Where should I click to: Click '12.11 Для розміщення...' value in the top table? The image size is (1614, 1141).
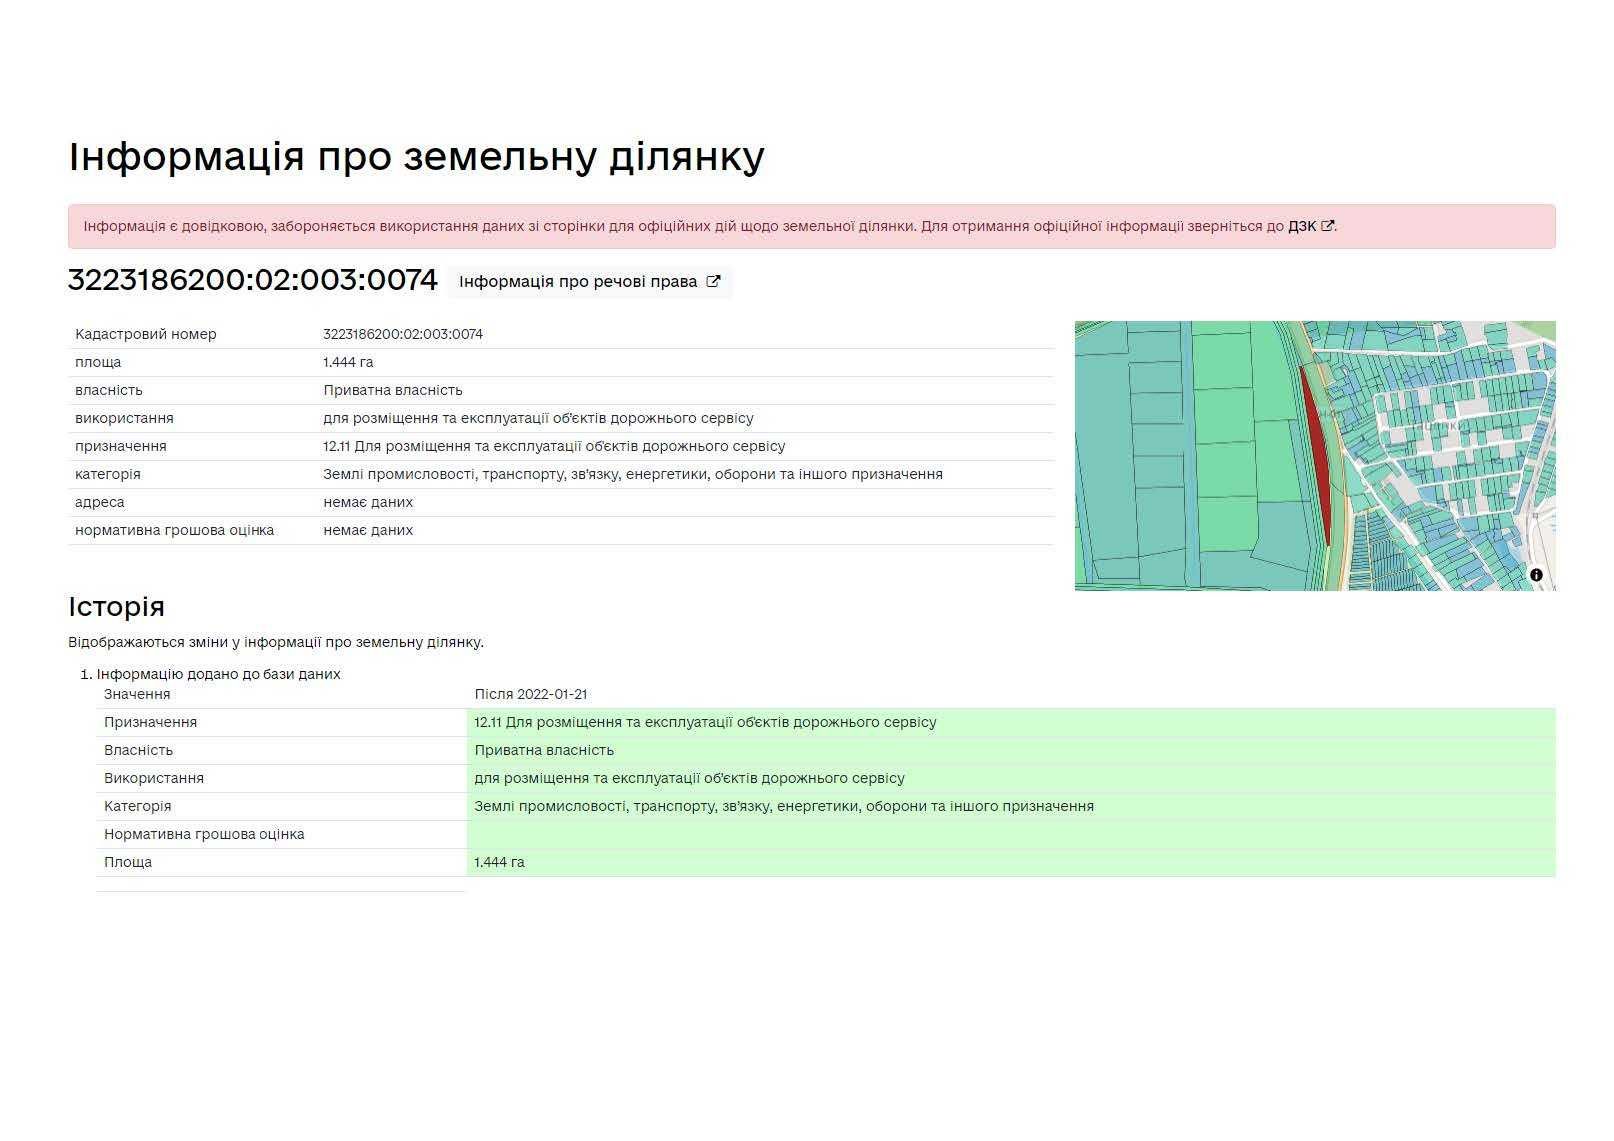[554, 446]
